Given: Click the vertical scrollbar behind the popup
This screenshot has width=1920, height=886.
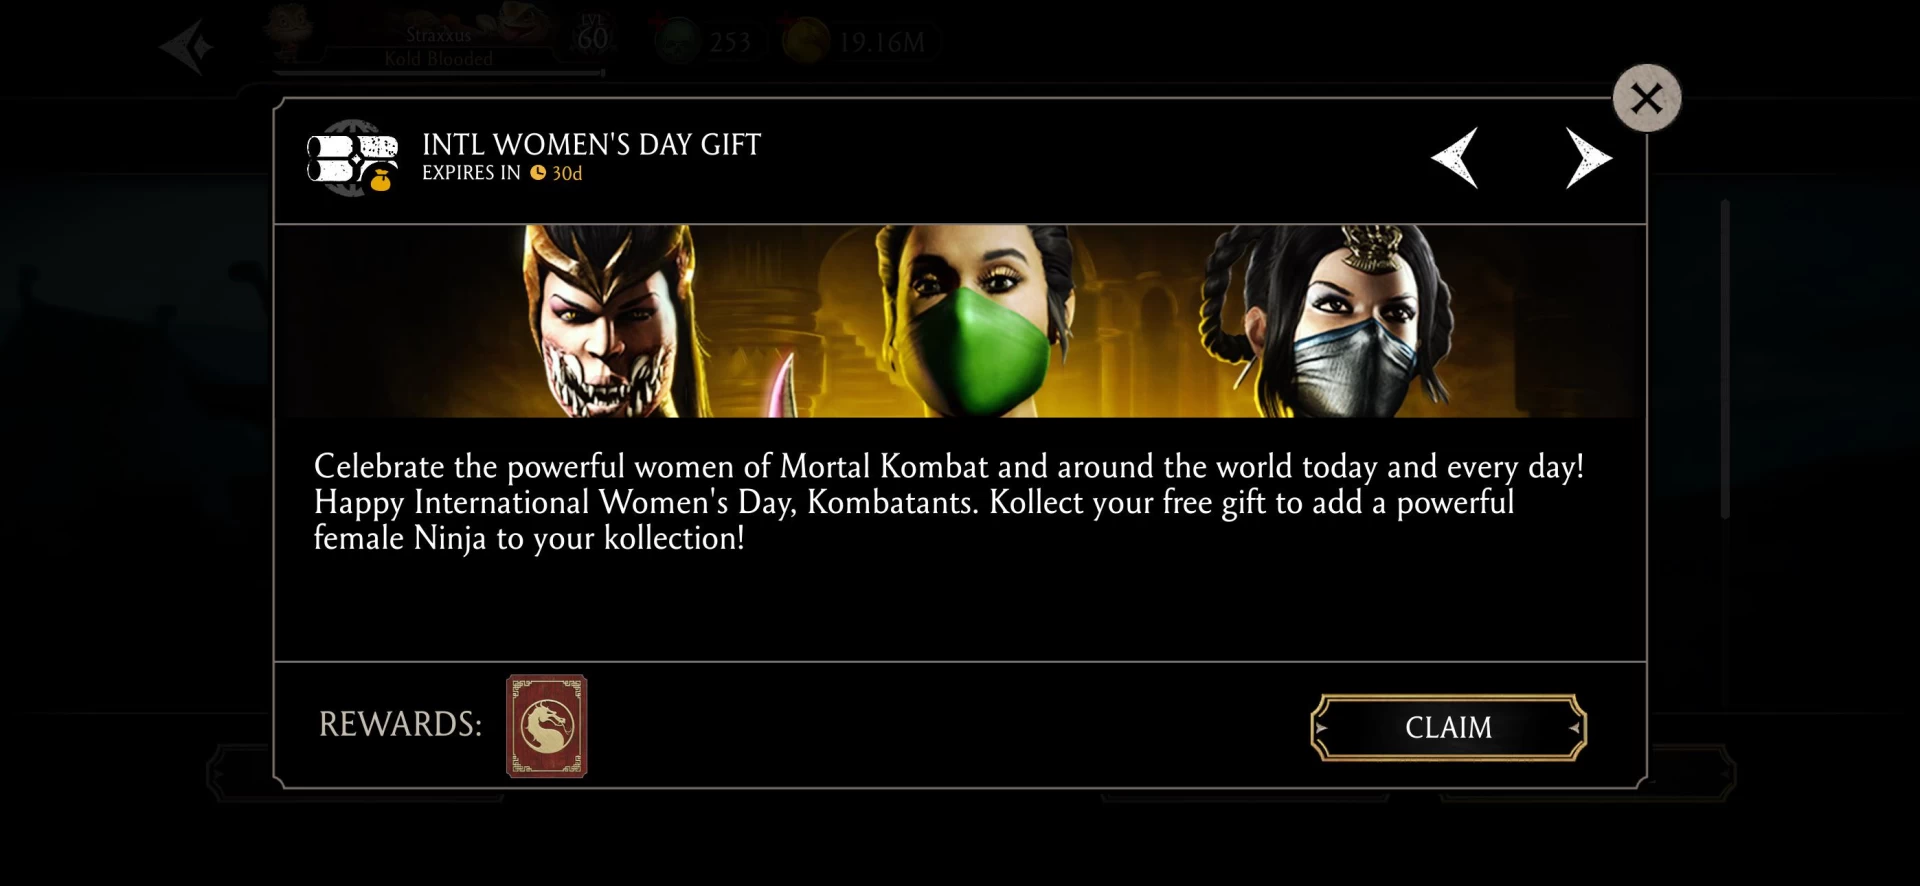Looking at the screenshot, I should [1724, 358].
